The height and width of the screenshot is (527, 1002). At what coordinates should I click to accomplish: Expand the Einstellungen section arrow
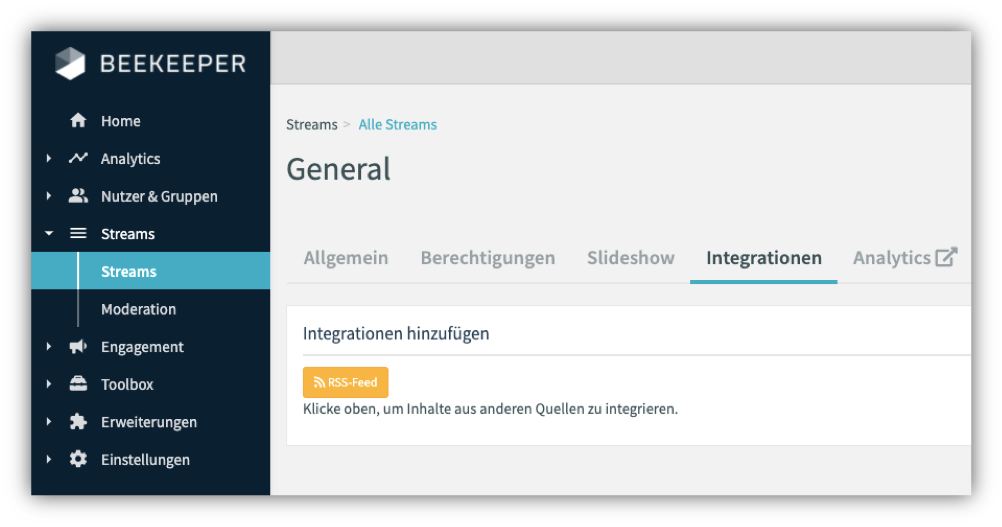pos(49,459)
